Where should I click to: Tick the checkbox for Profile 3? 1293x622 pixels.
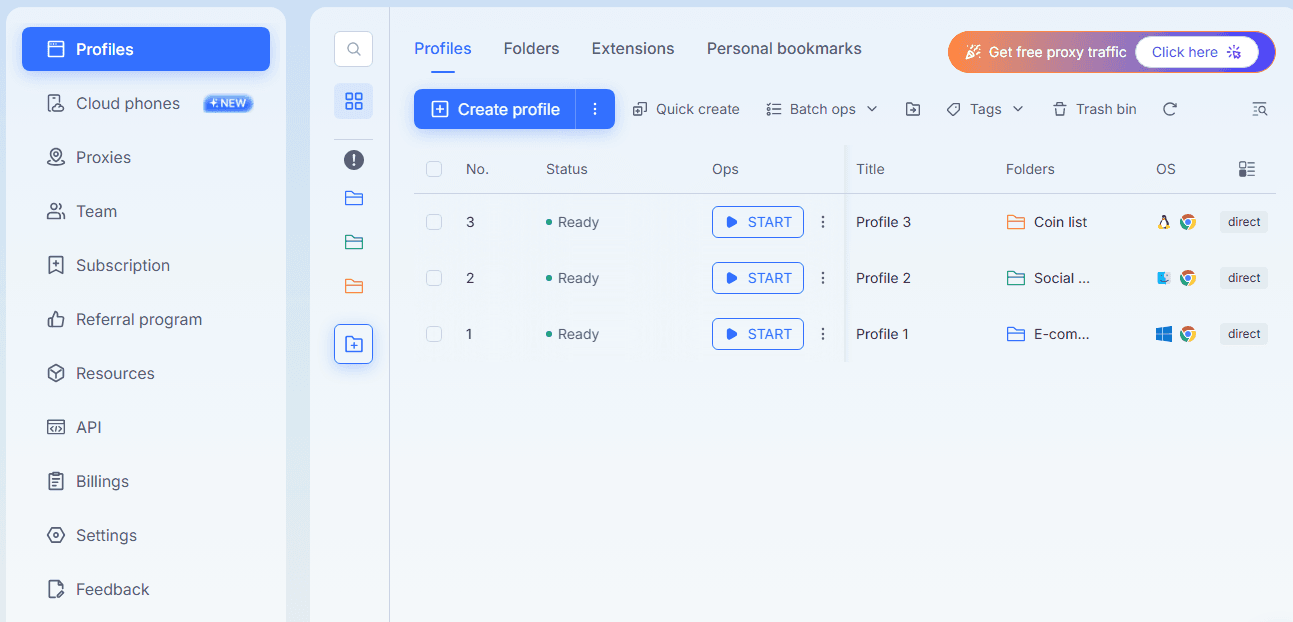pyautogui.click(x=434, y=222)
